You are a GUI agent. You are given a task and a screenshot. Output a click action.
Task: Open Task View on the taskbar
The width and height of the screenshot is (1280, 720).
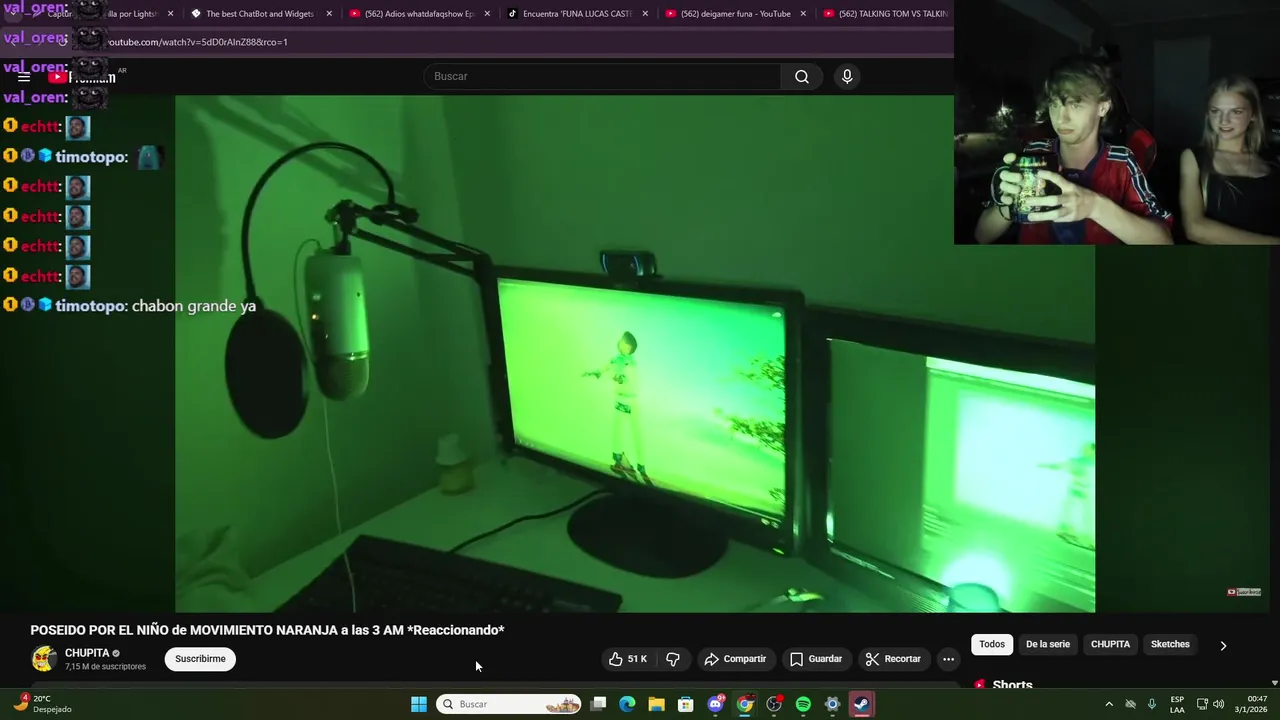(598, 704)
